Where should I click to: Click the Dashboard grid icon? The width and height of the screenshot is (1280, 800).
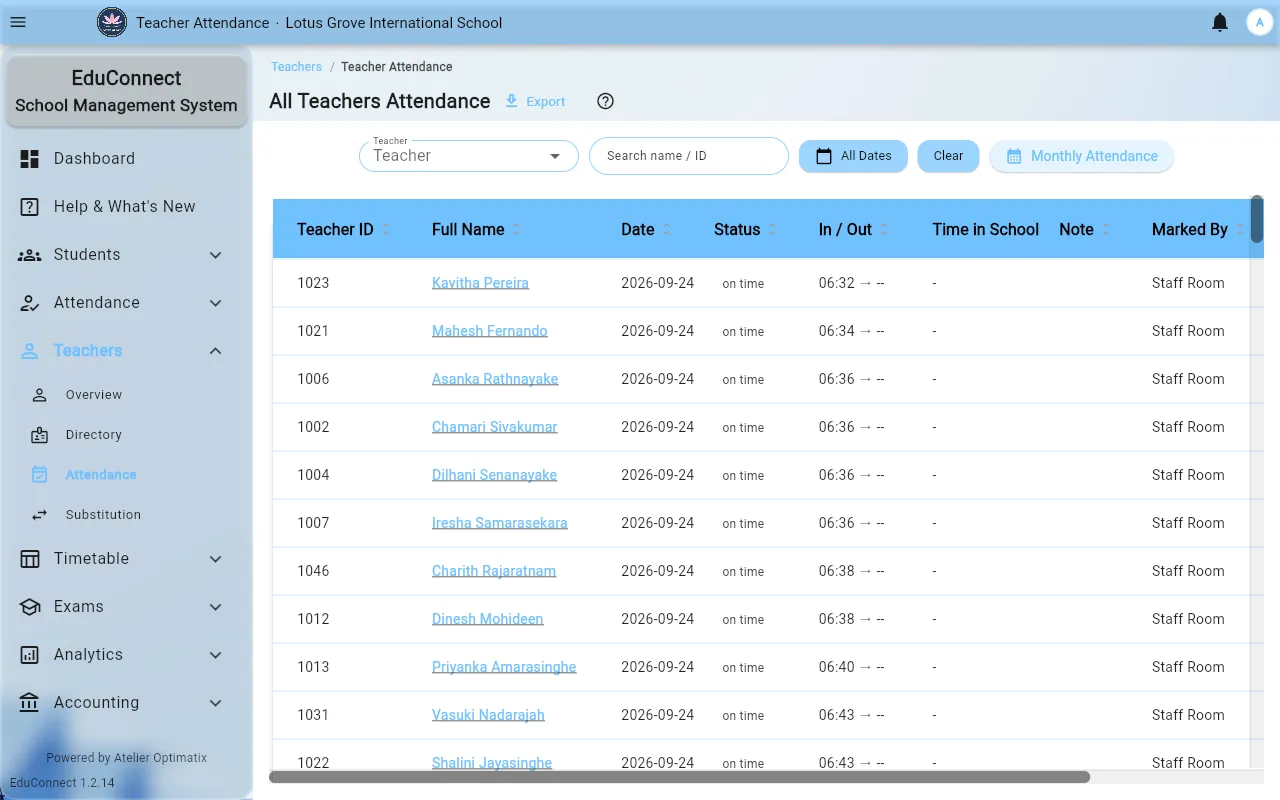30,158
